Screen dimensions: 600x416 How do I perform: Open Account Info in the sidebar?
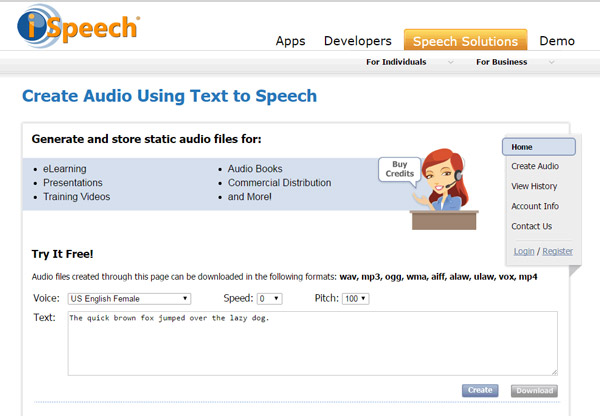click(x=535, y=206)
